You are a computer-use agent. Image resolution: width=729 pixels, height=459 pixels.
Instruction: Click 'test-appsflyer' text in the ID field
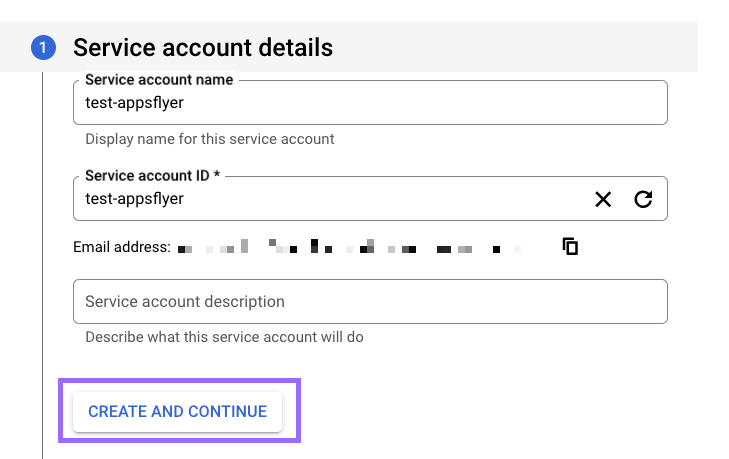(134, 199)
